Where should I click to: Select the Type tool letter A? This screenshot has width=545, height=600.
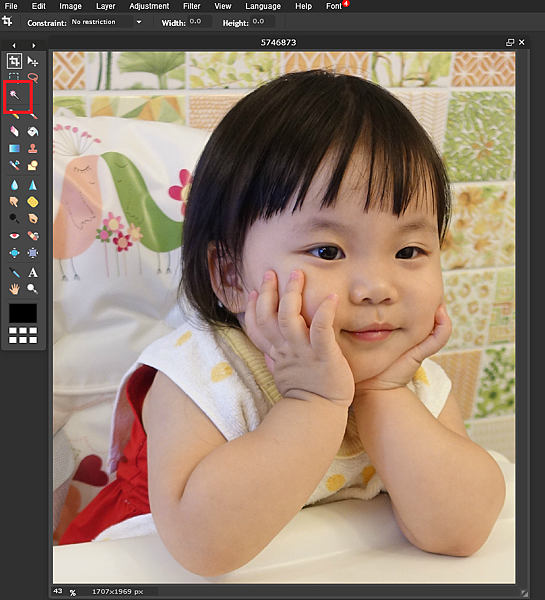coord(33,272)
